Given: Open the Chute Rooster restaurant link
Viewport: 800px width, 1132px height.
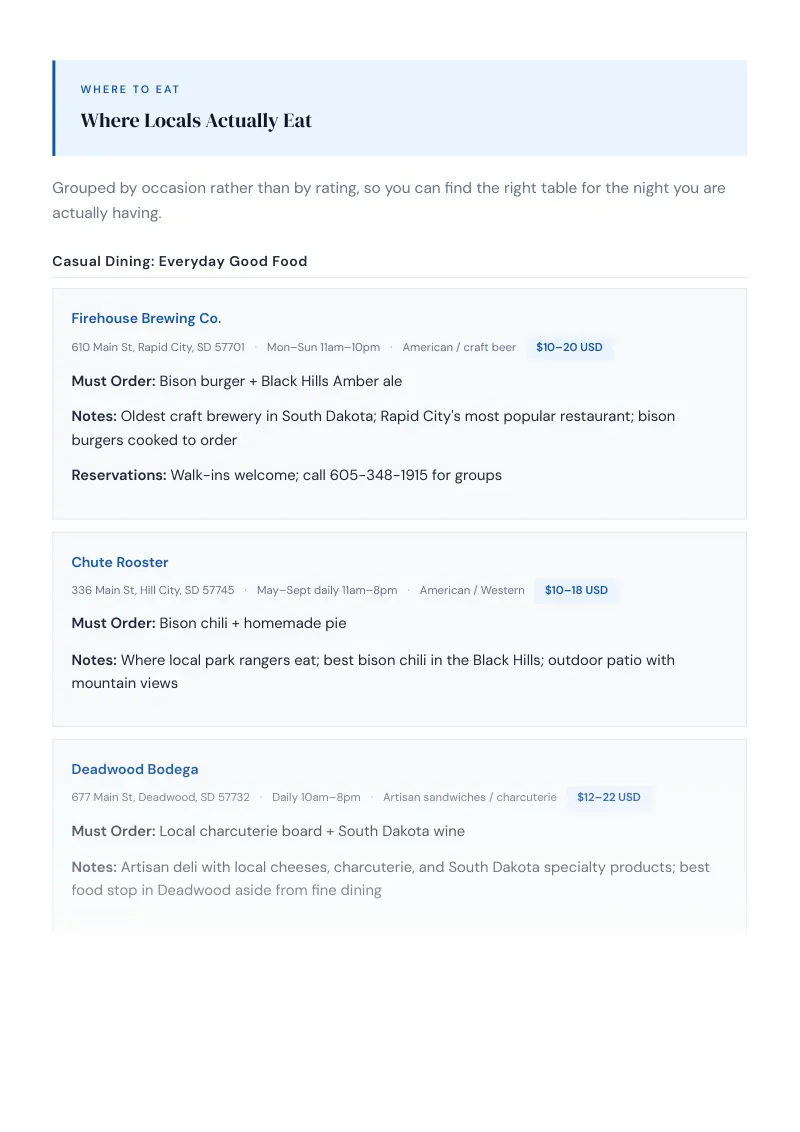Looking at the screenshot, I should coord(120,562).
